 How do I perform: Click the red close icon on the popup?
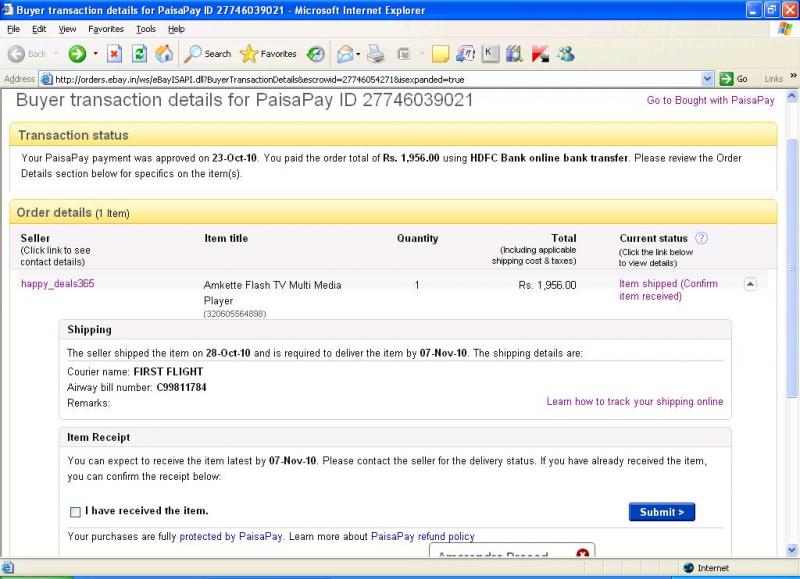[x=583, y=553]
